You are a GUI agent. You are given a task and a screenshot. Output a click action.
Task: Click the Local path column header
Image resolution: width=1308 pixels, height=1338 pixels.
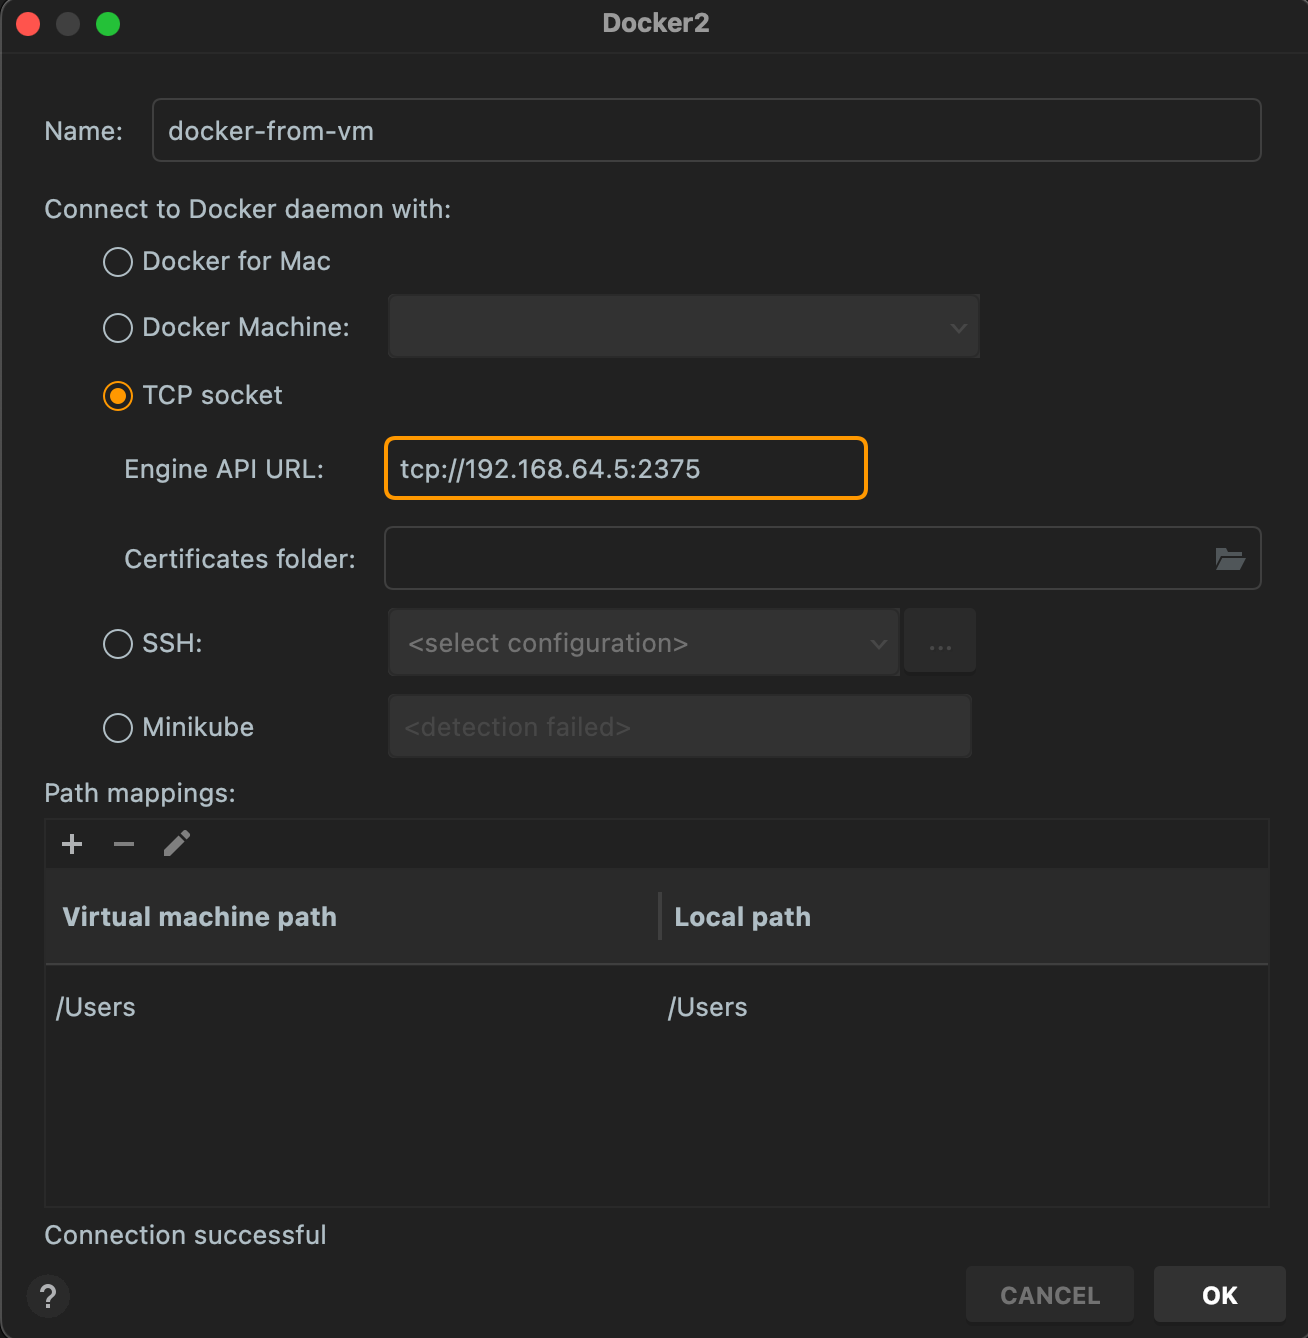click(742, 916)
